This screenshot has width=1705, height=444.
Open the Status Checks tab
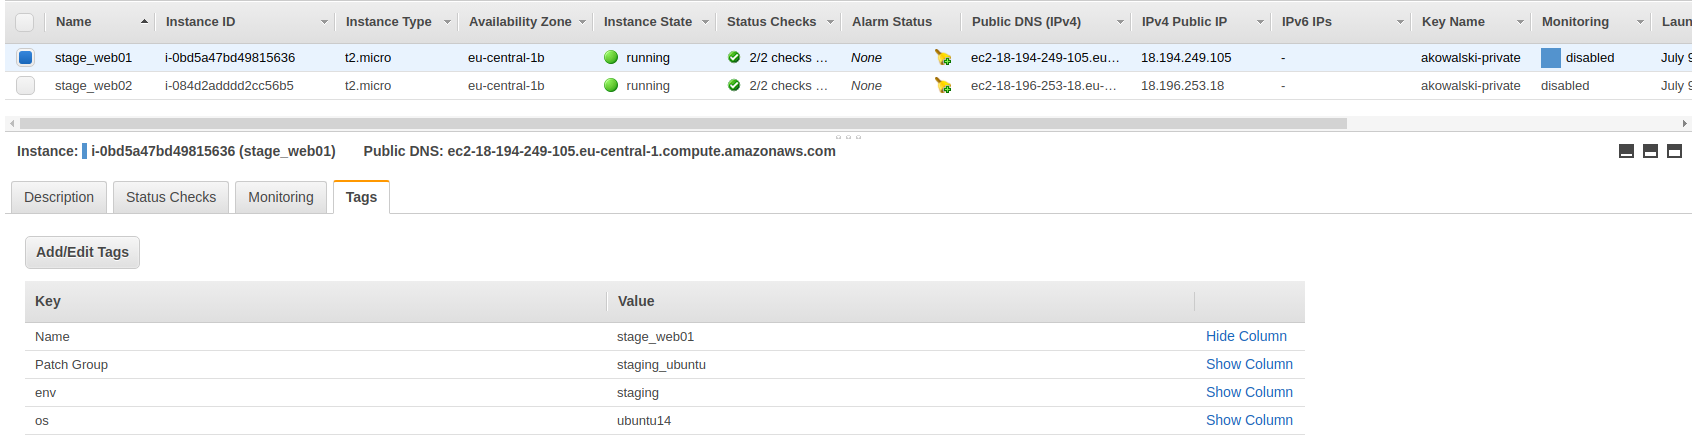coord(171,197)
